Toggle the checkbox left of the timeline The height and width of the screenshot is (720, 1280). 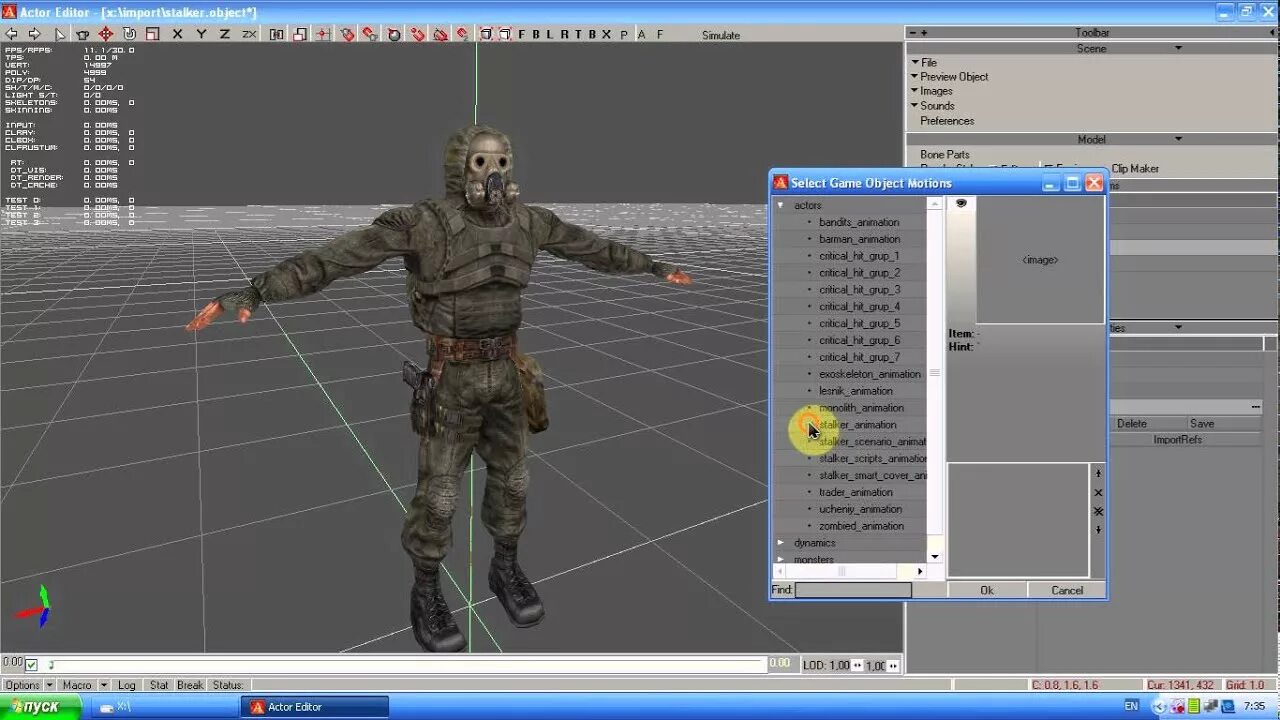pyautogui.click(x=32, y=664)
